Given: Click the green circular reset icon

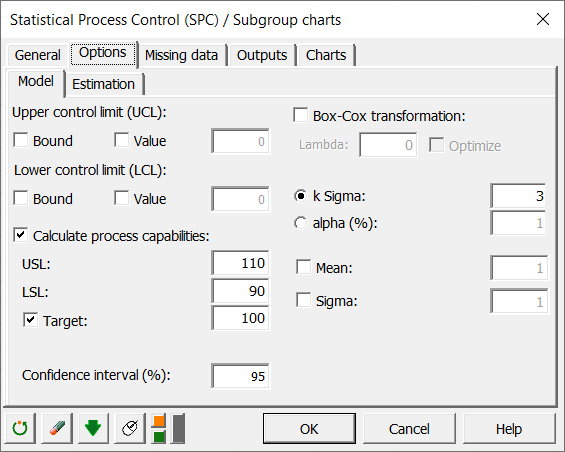Looking at the screenshot, I should [20, 428].
